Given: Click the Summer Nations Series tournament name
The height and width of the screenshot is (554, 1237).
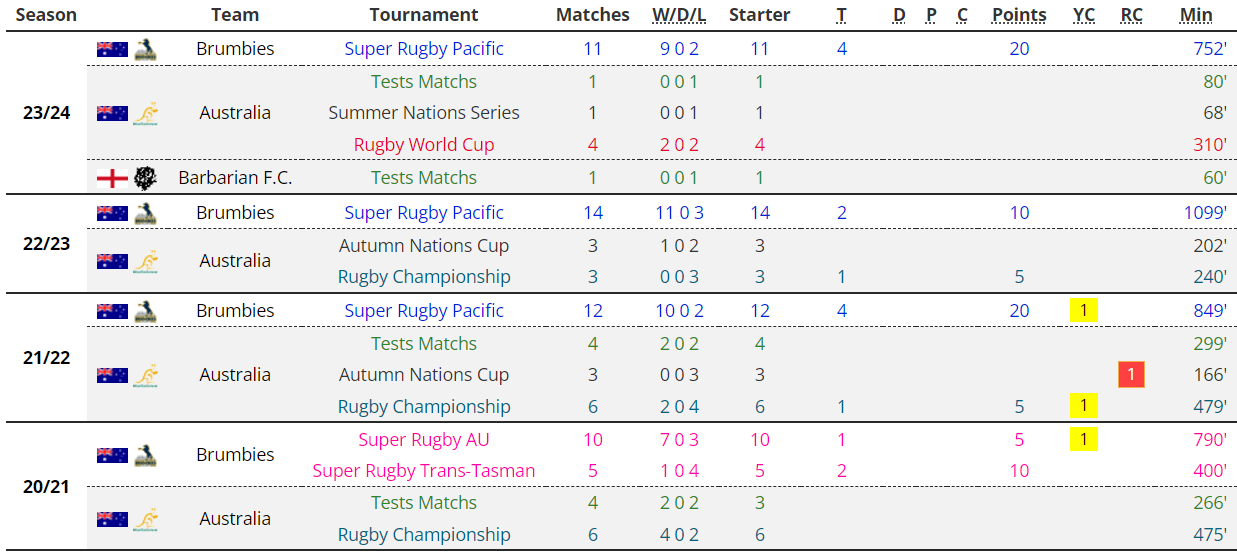Looking at the screenshot, I should click(x=424, y=113).
